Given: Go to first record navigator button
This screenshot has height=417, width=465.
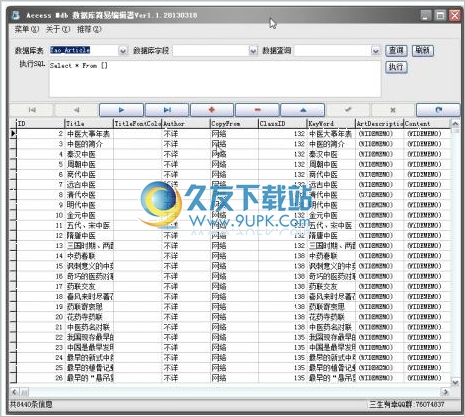Looking at the screenshot, I should (x=32, y=110).
